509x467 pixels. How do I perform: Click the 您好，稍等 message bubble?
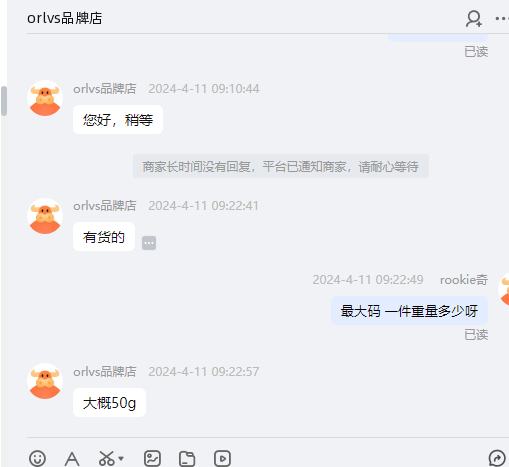[118, 120]
